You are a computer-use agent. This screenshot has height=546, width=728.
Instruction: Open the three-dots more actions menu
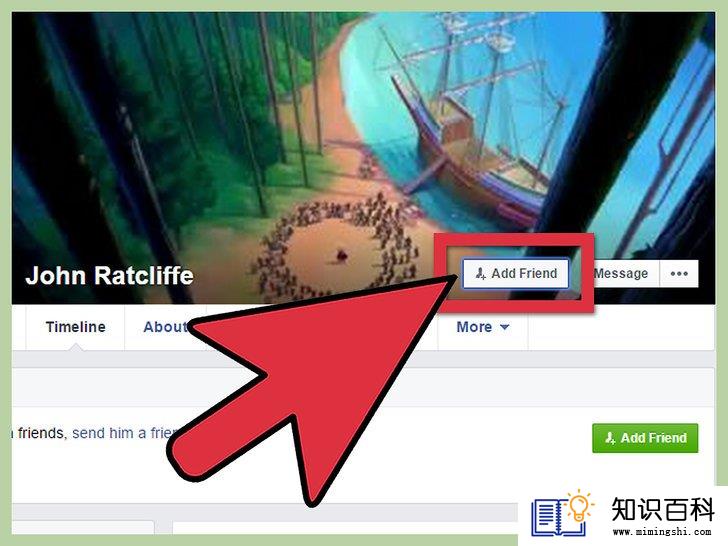pos(679,273)
